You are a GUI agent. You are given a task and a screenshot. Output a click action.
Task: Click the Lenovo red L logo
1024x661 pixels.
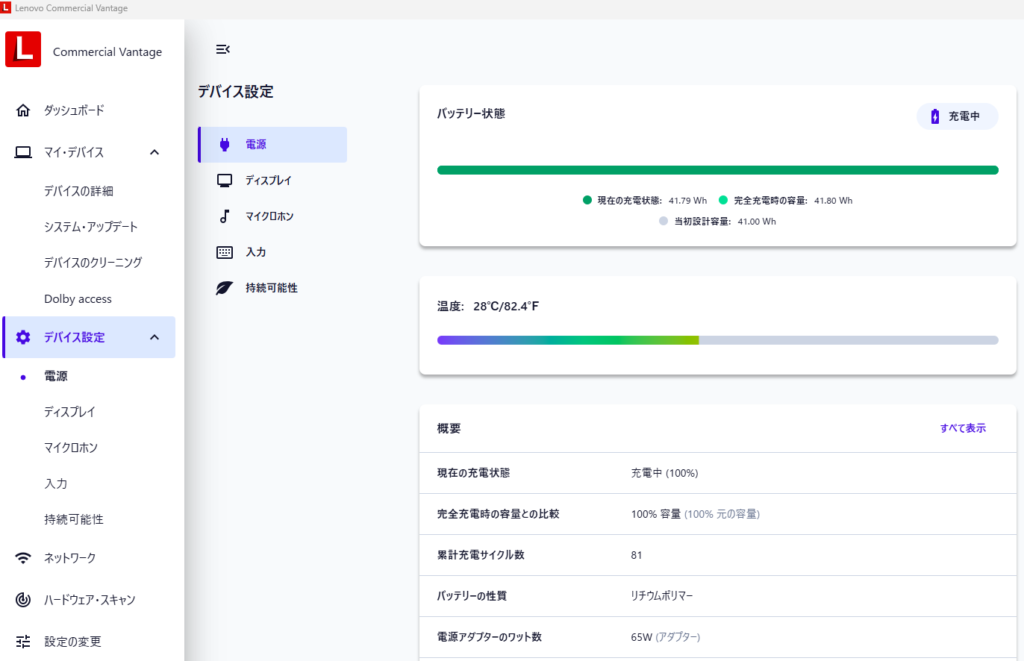[23, 49]
